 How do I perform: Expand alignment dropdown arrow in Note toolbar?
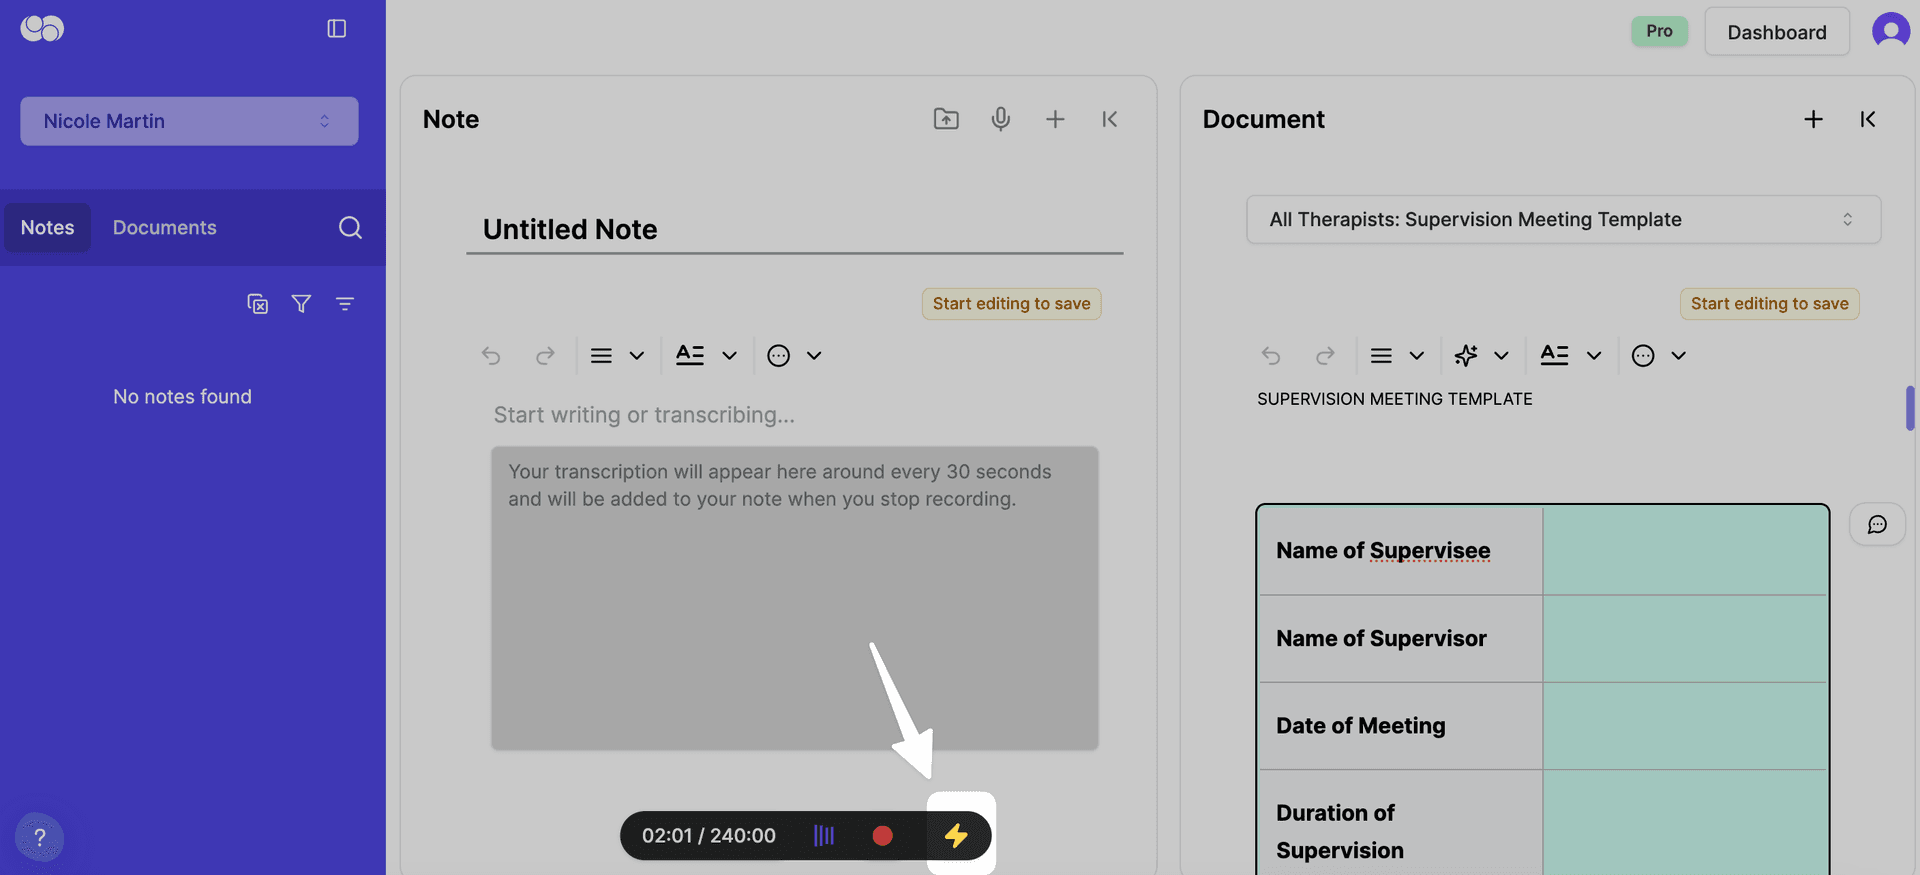click(x=636, y=355)
